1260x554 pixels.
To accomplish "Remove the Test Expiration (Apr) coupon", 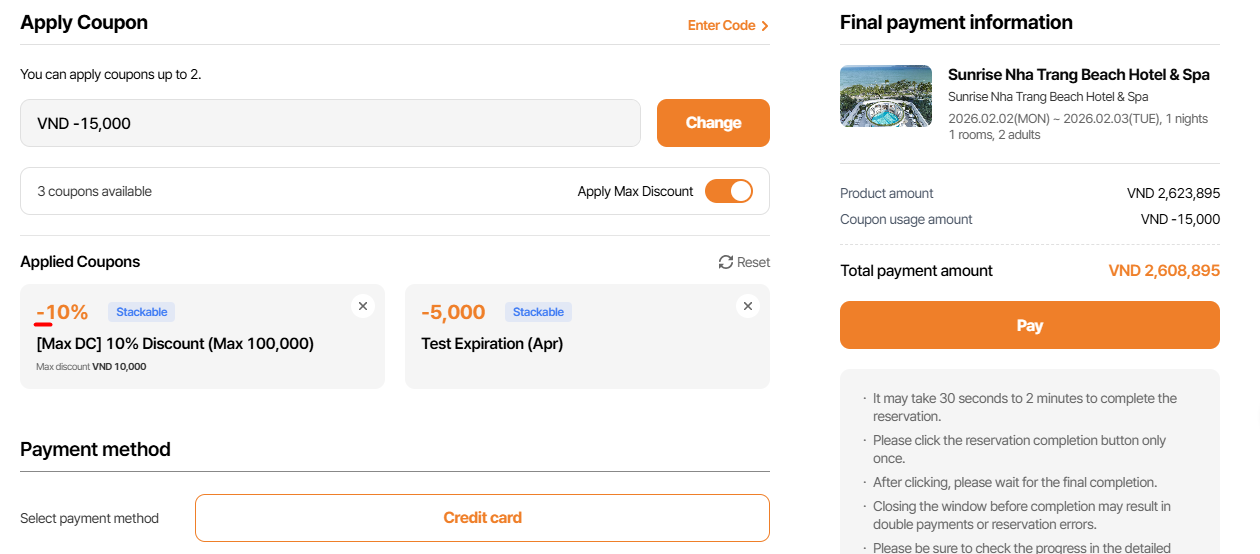I will pos(748,306).
